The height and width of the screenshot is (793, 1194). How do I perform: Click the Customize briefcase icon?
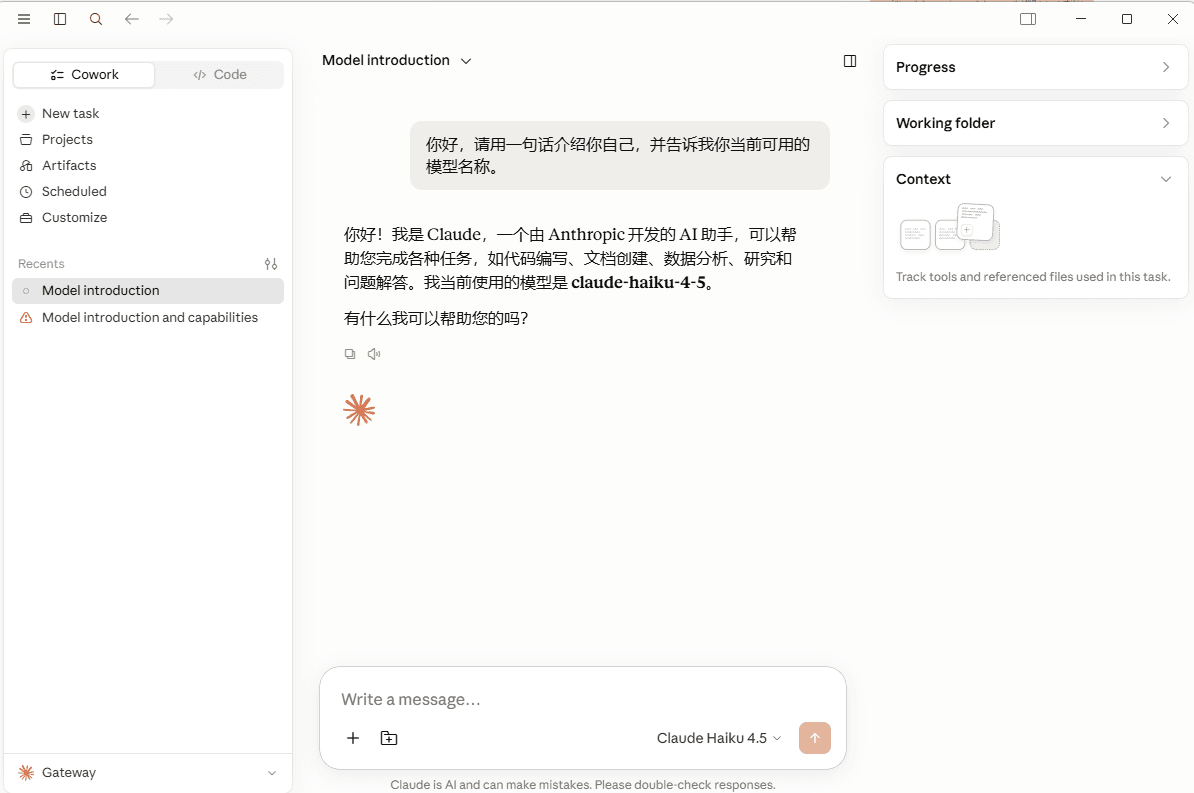coord(26,218)
